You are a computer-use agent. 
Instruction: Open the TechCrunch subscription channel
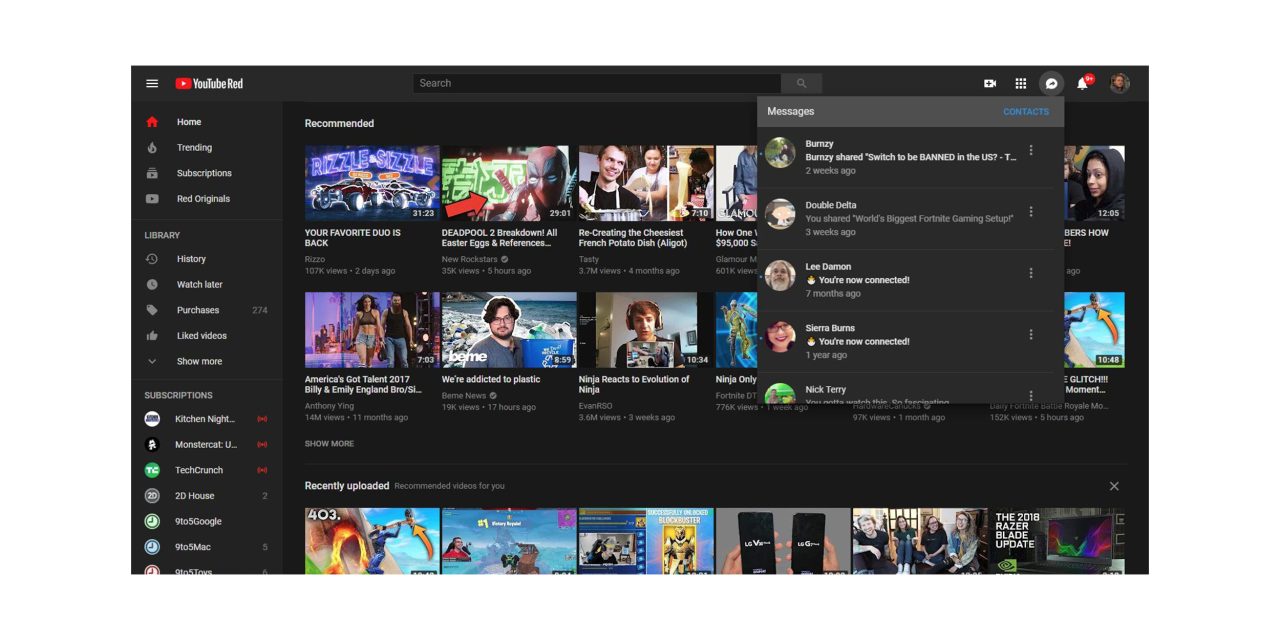point(199,470)
